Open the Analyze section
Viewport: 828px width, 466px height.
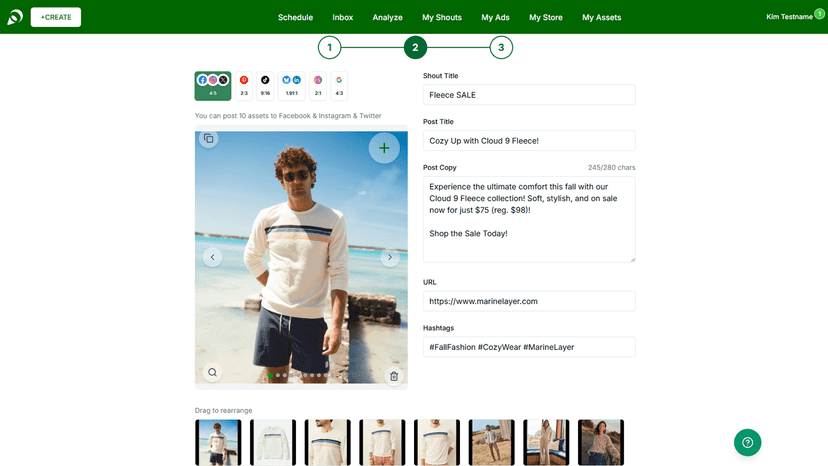387,17
